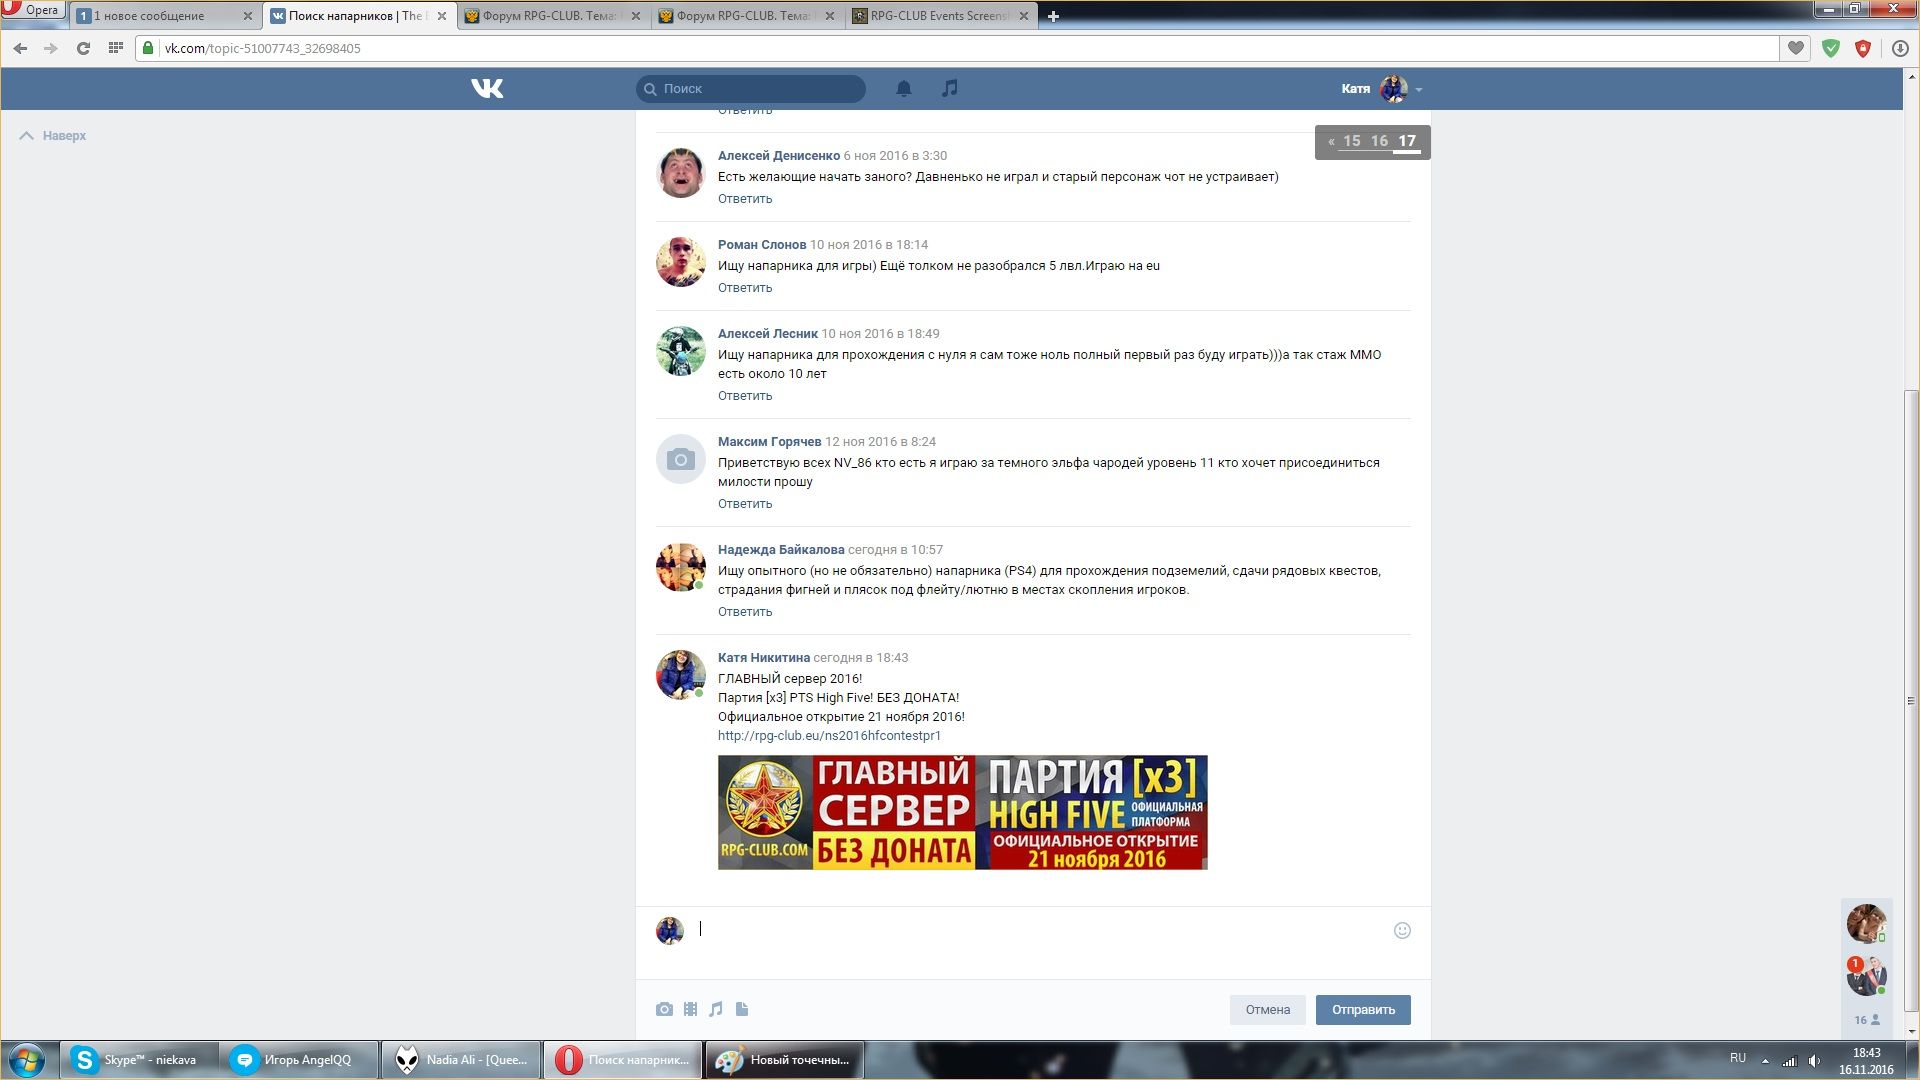Go to page 16 in pagination
1920x1080 pixels.
pos(1379,141)
